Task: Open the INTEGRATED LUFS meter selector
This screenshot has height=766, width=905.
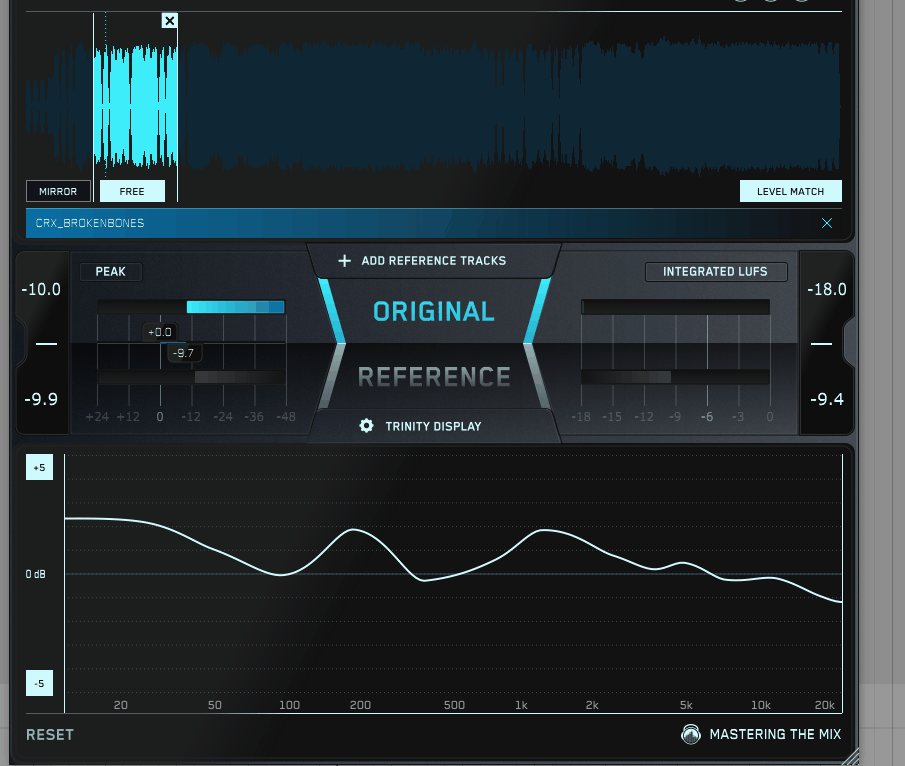Action: click(716, 272)
